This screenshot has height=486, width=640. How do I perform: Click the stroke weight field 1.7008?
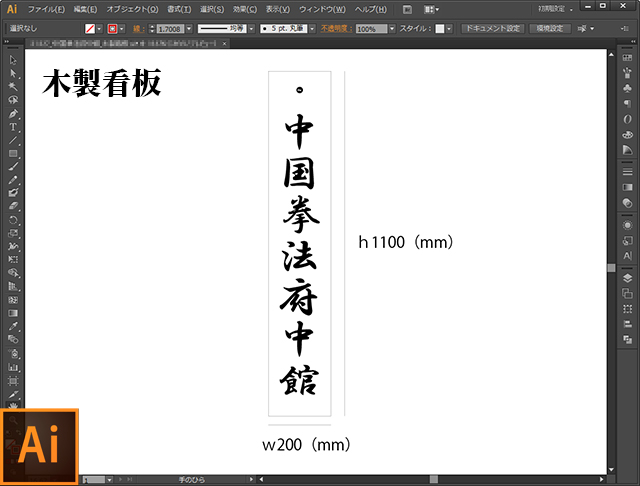click(170, 29)
